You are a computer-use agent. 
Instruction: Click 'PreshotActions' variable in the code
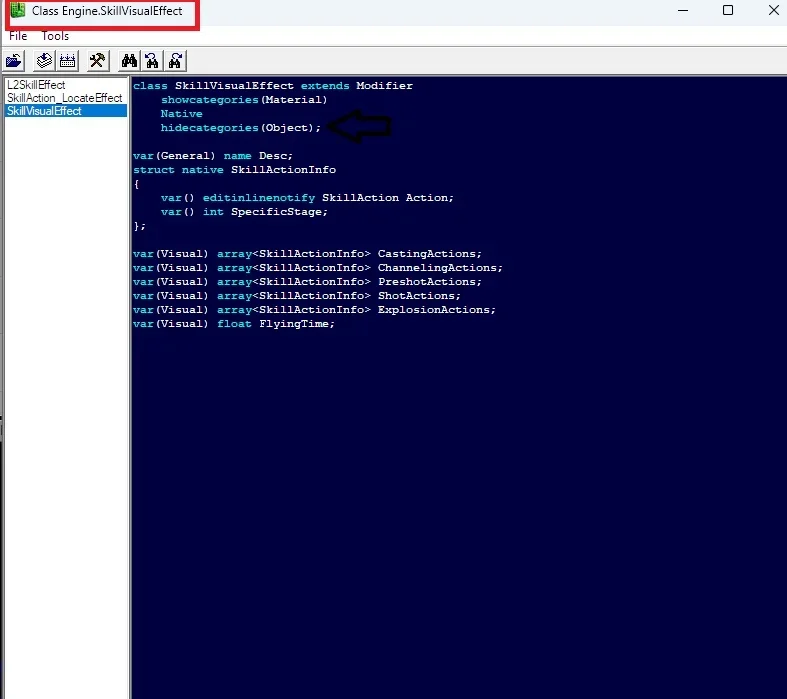427,282
